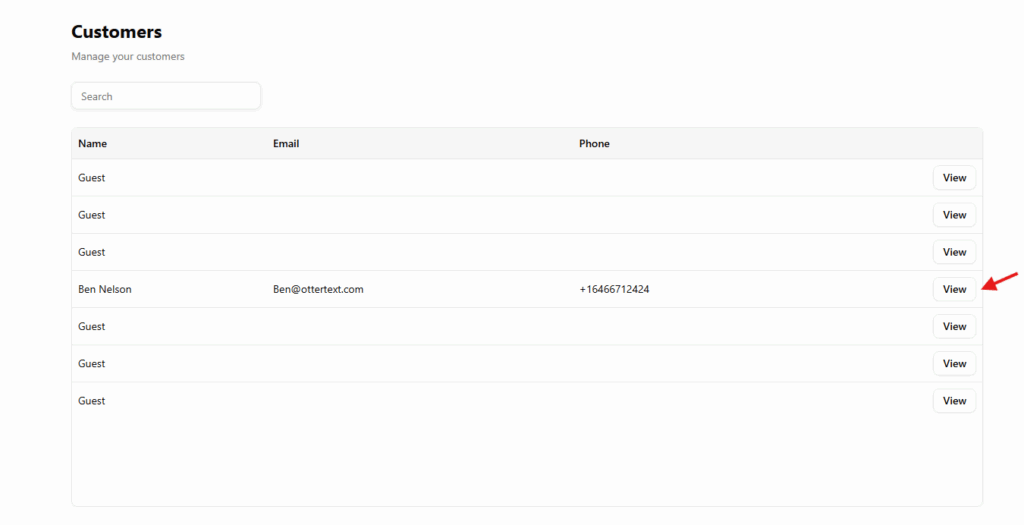Click the Name column header

93,144
